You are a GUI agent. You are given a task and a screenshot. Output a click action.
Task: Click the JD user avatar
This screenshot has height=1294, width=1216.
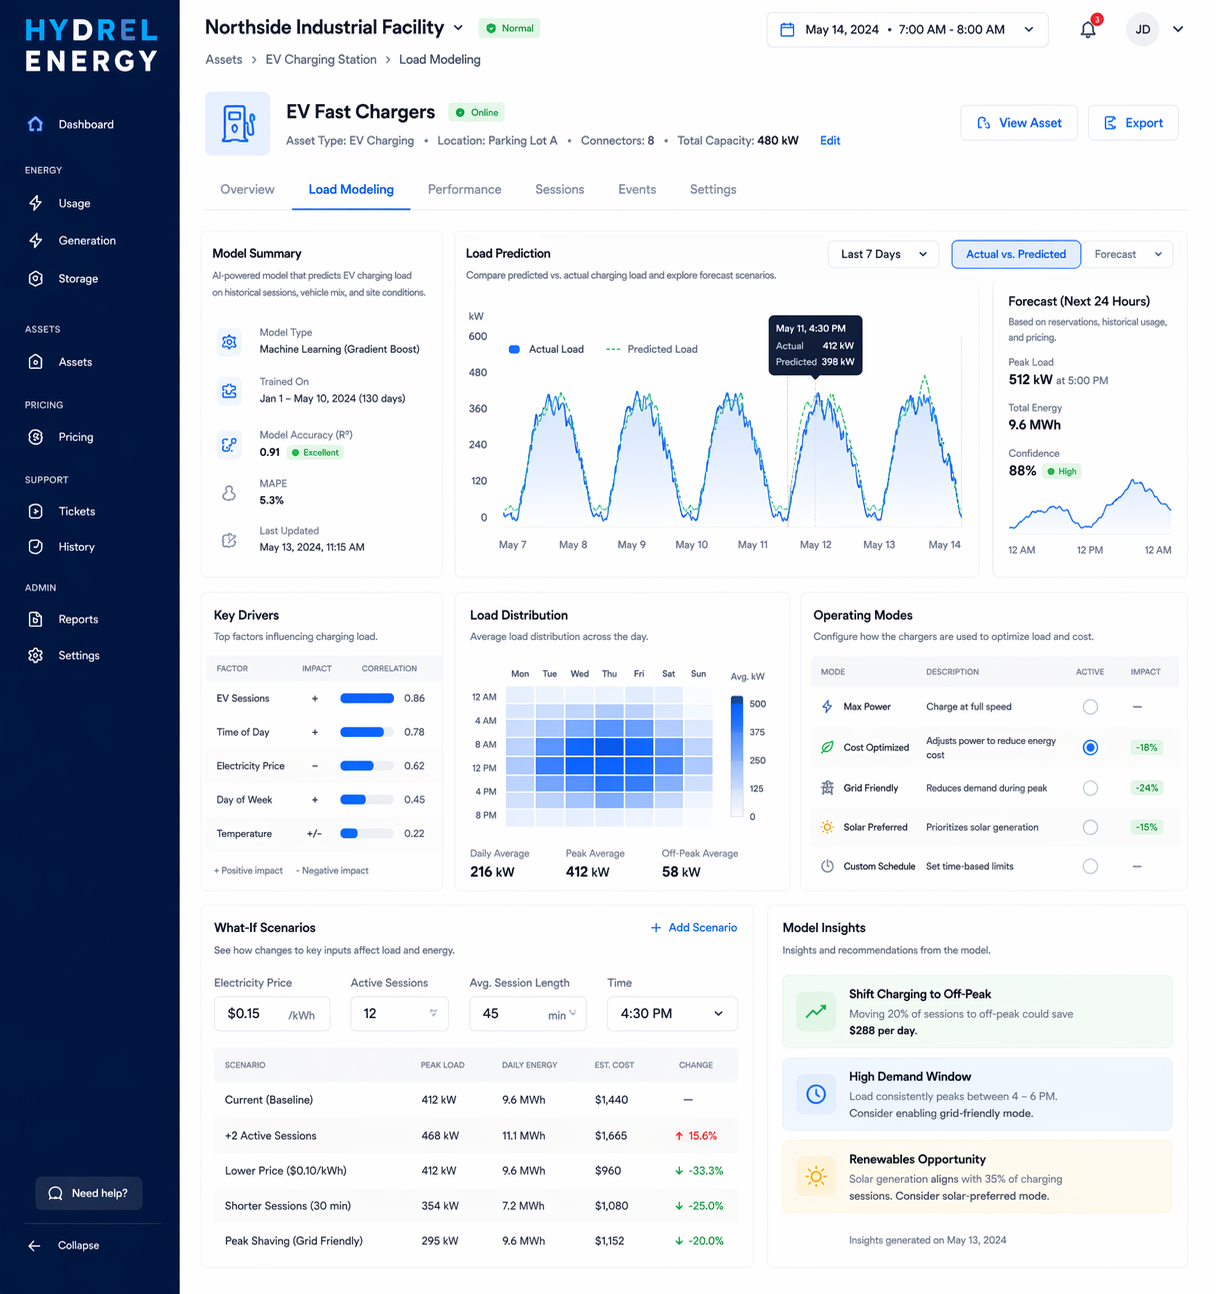point(1143,29)
